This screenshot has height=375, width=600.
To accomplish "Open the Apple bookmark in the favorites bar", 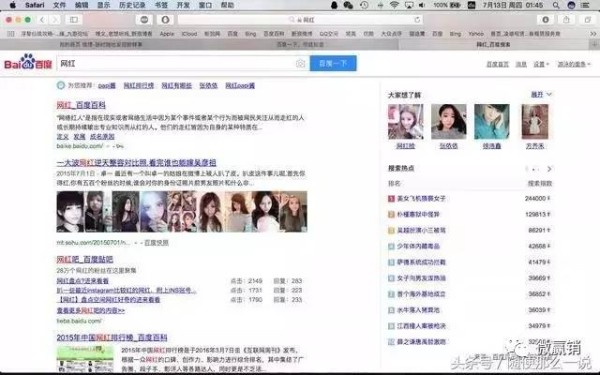I will click(x=167, y=34).
